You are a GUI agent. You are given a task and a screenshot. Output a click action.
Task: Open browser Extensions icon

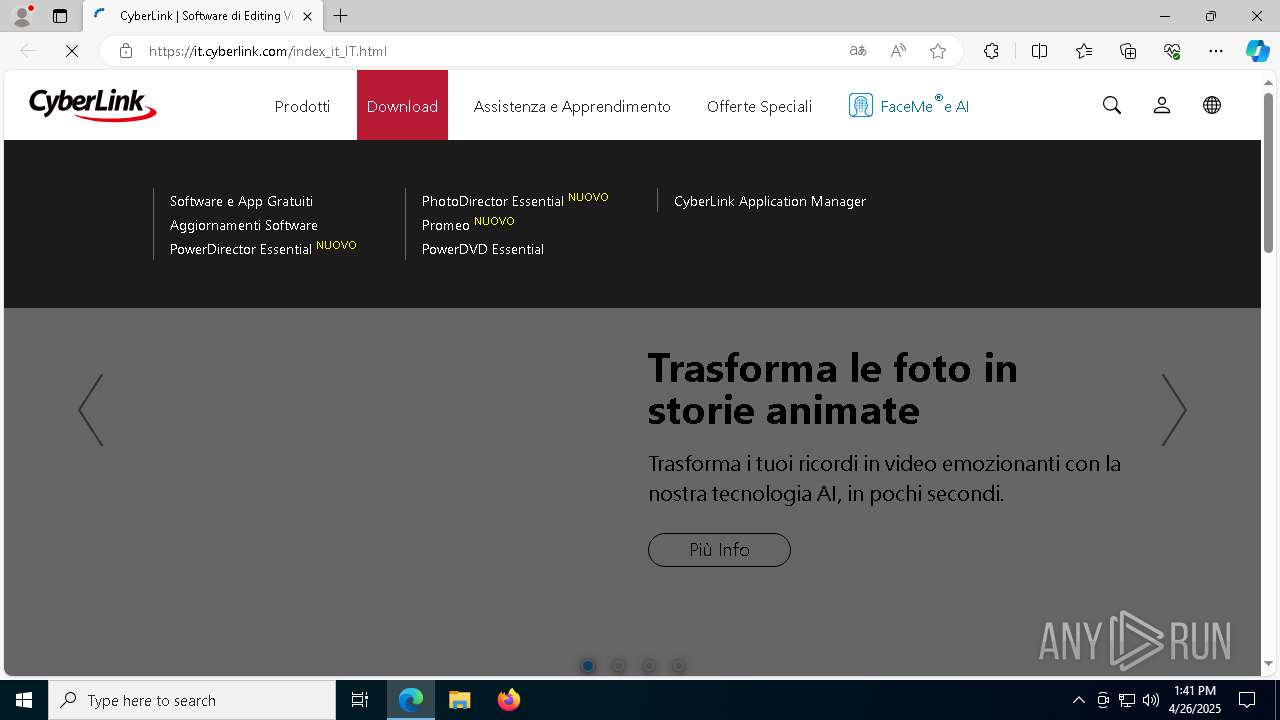pyautogui.click(x=991, y=51)
